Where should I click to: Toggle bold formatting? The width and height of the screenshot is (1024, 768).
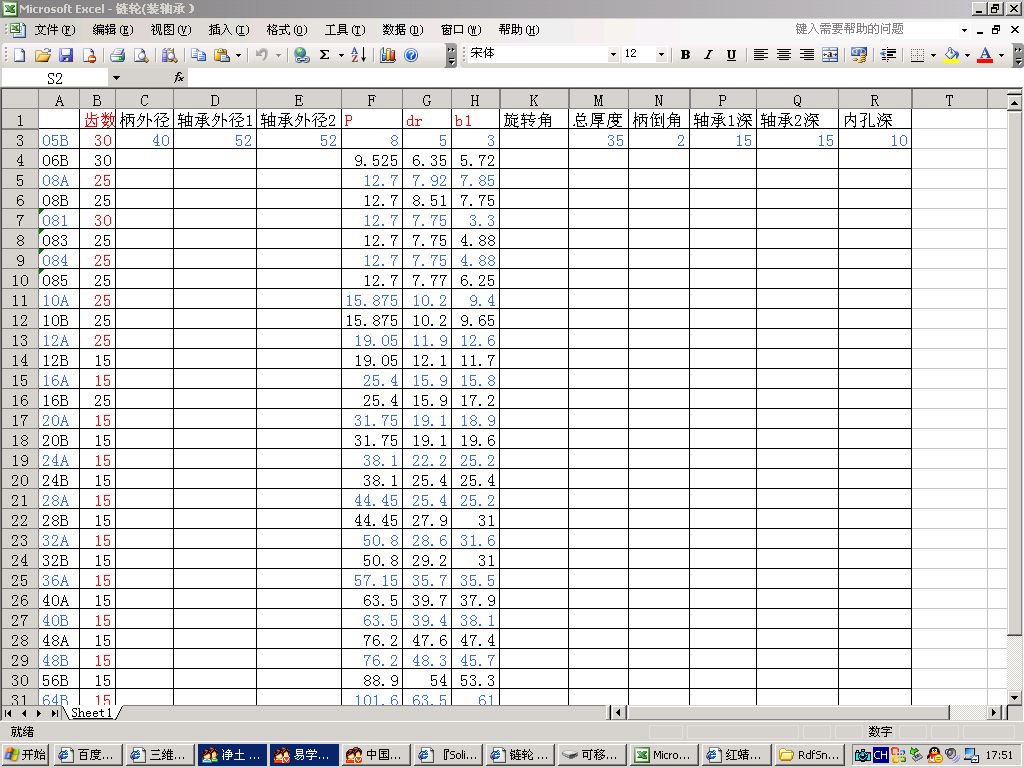[x=685, y=55]
